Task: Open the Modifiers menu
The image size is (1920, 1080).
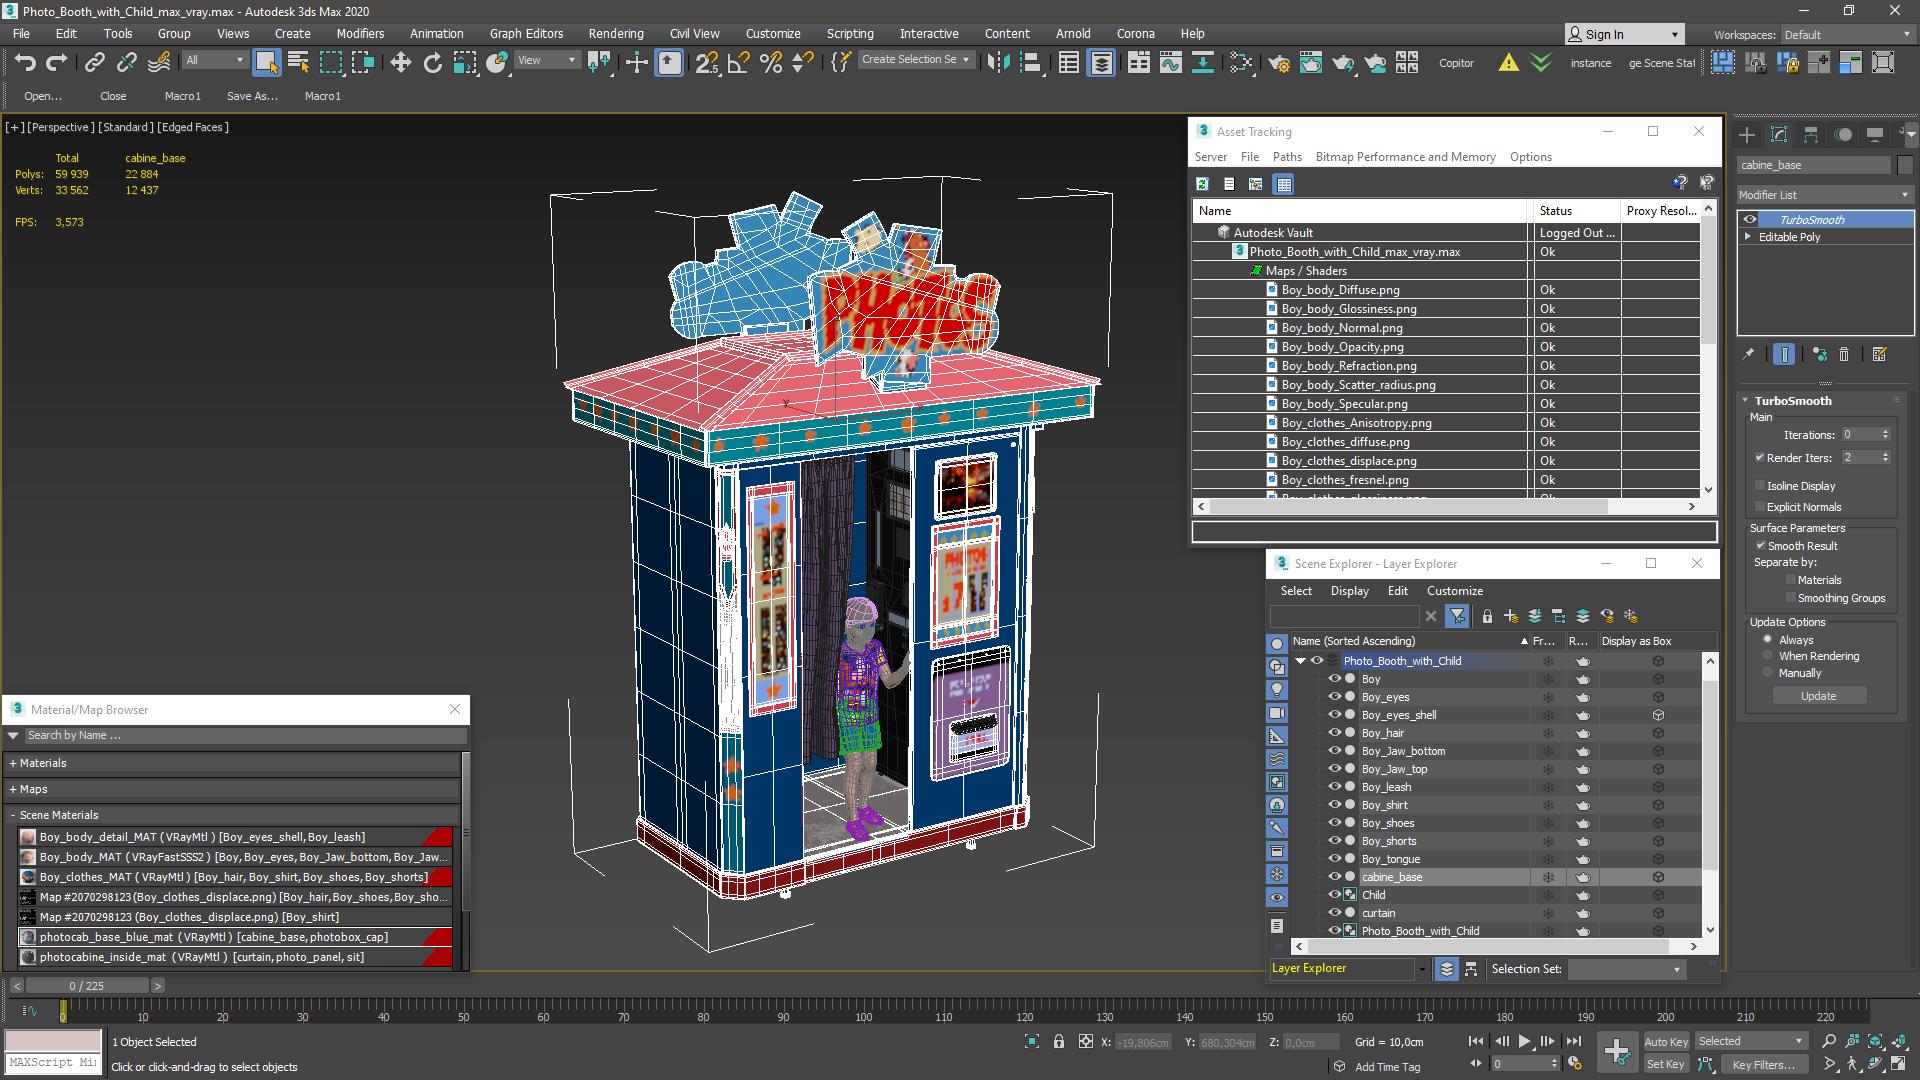Action: click(x=360, y=33)
